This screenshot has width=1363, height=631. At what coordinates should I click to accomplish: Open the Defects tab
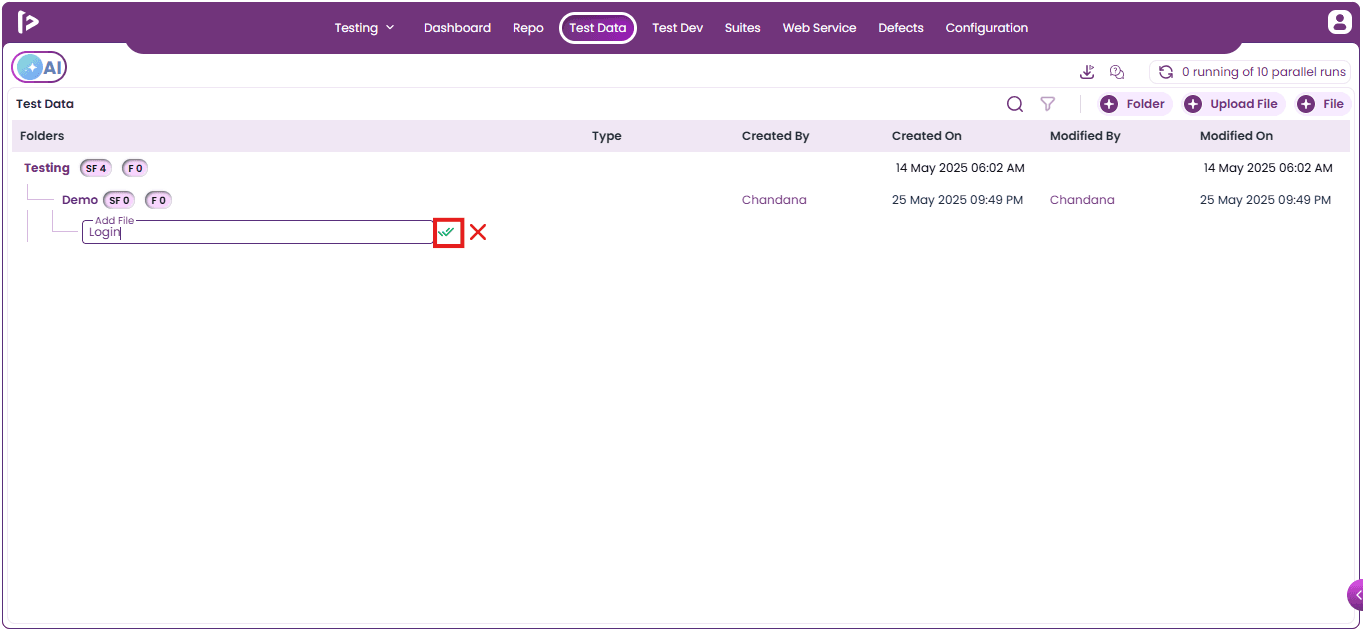901,28
